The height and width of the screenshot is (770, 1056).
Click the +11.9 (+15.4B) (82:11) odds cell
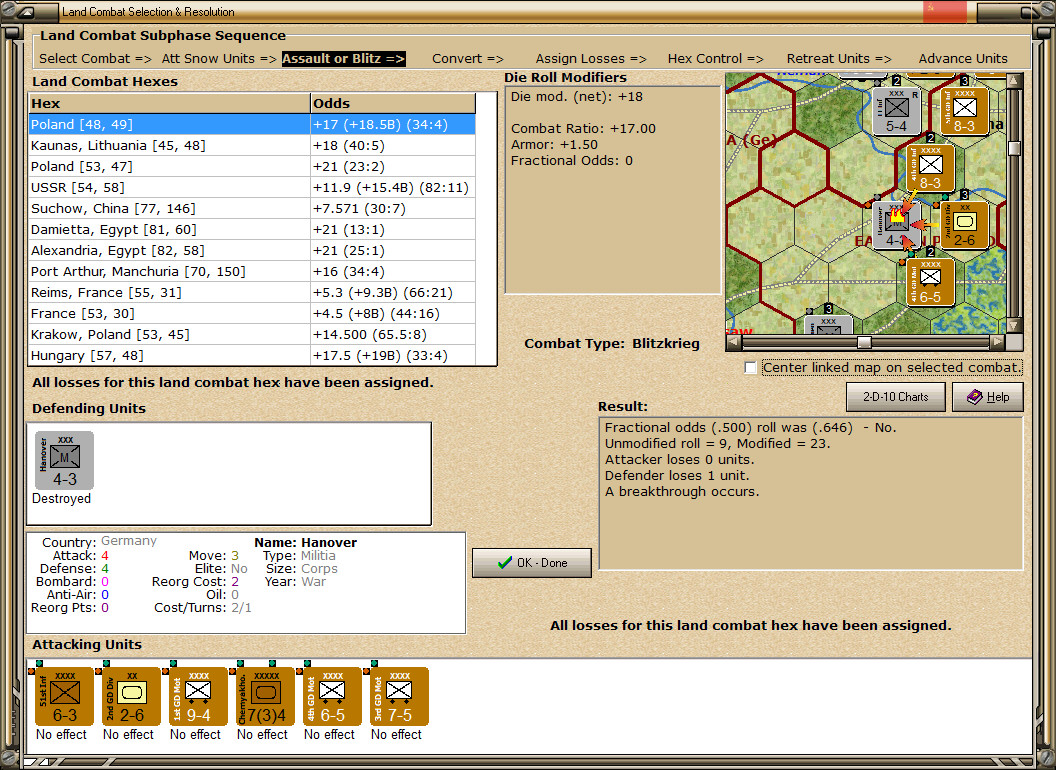(x=393, y=187)
